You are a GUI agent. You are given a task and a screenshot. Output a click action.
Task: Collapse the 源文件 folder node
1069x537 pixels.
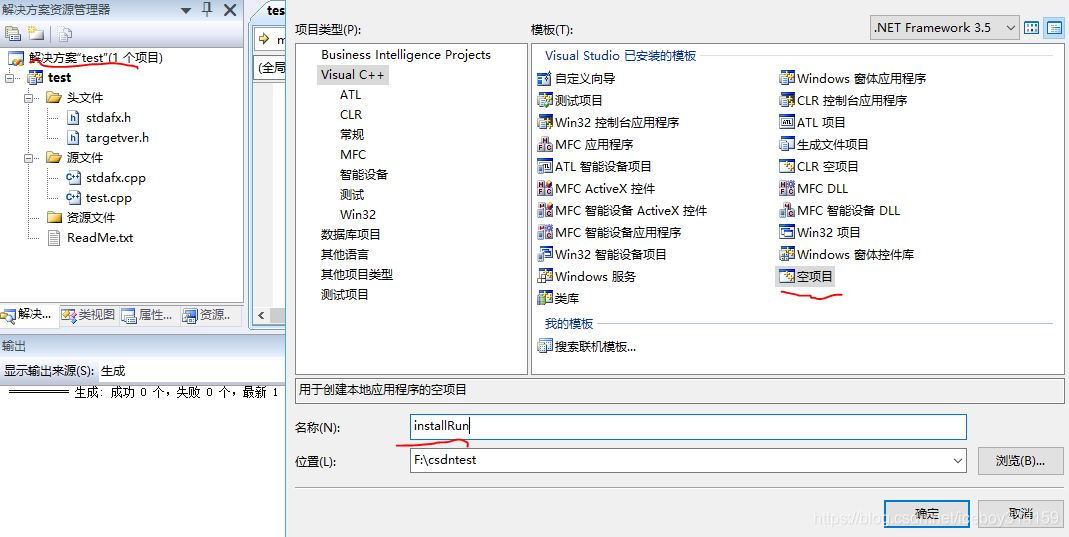[29, 158]
